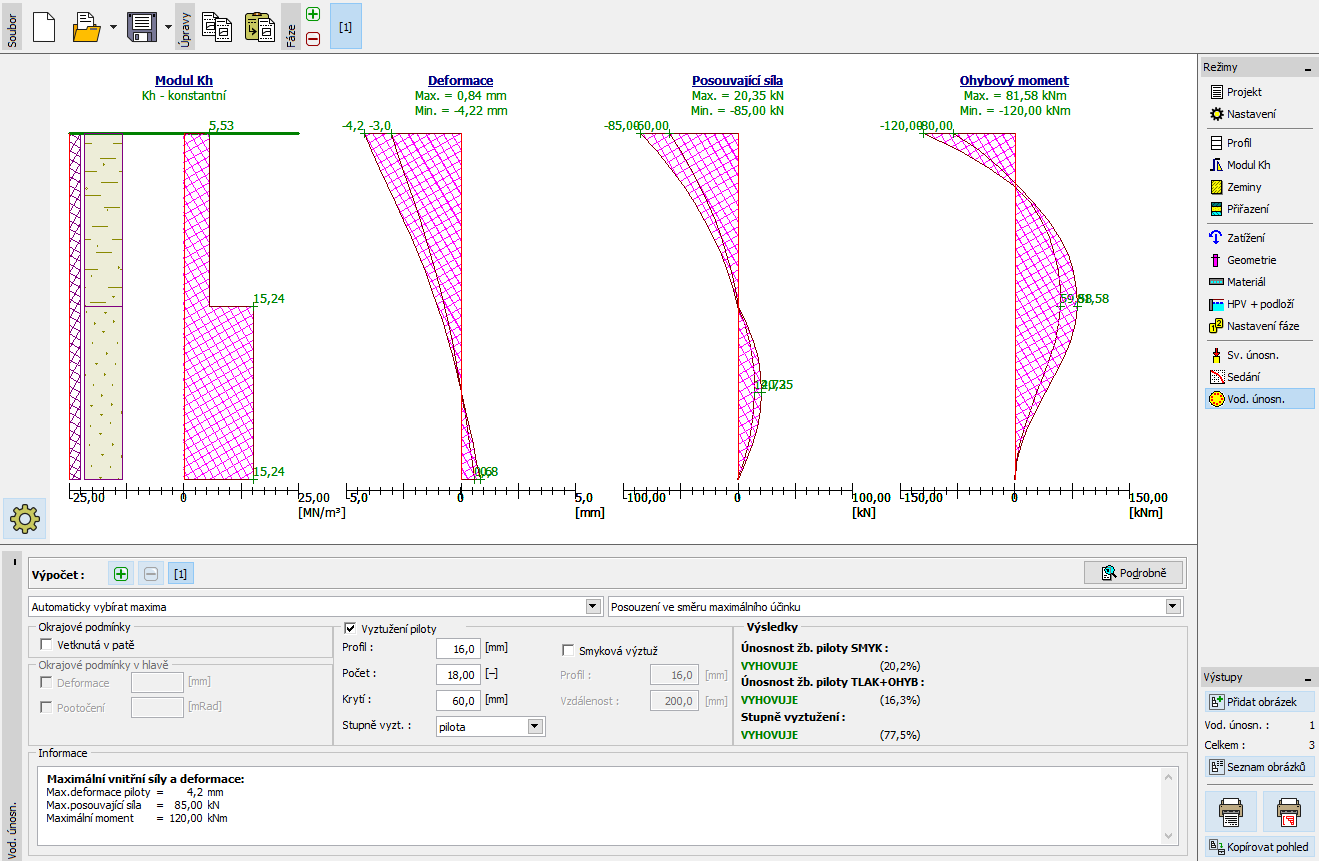Collapse the Výstupy panel

pos(1307,679)
